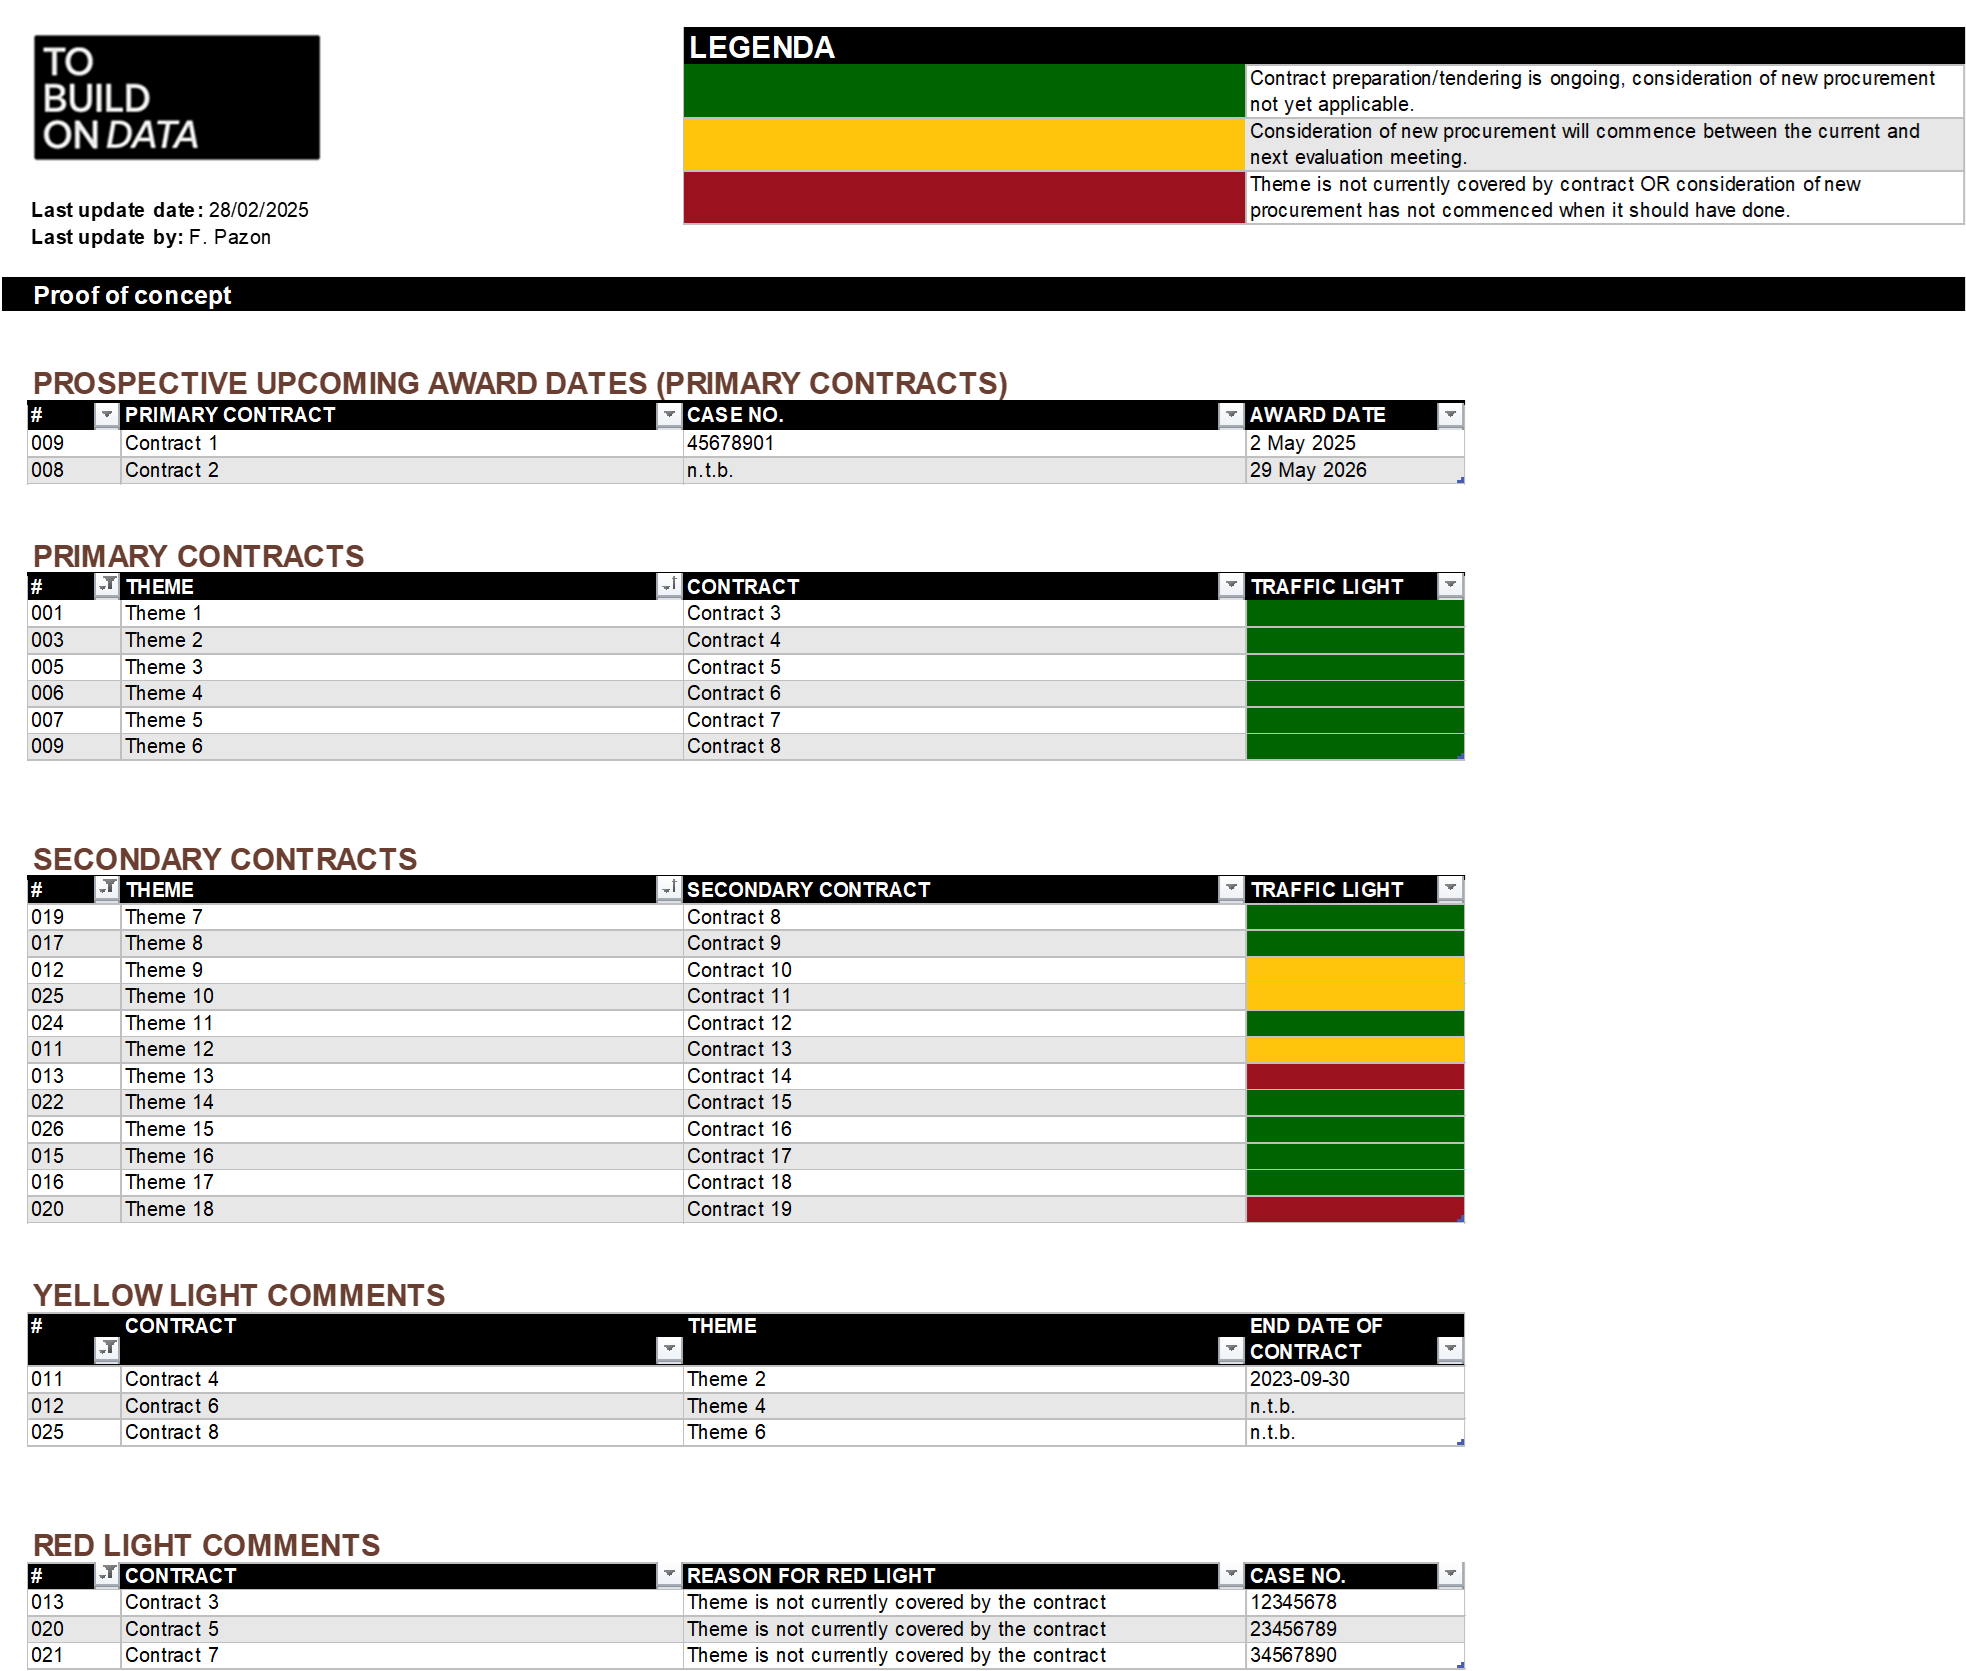Select the yellow legend color cell
Screen dimensions: 1966x1671
point(963,144)
